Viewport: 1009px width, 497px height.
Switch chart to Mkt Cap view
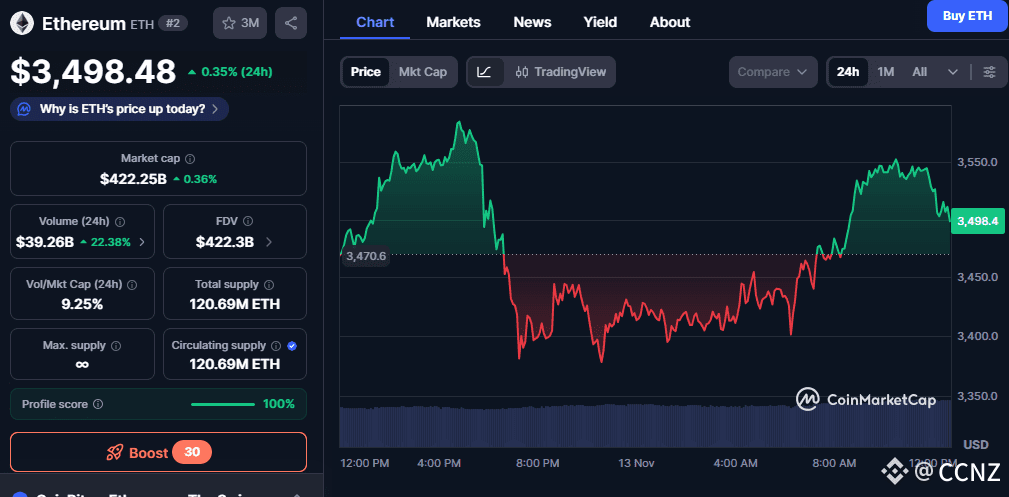pyautogui.click(x=422, y=72)
